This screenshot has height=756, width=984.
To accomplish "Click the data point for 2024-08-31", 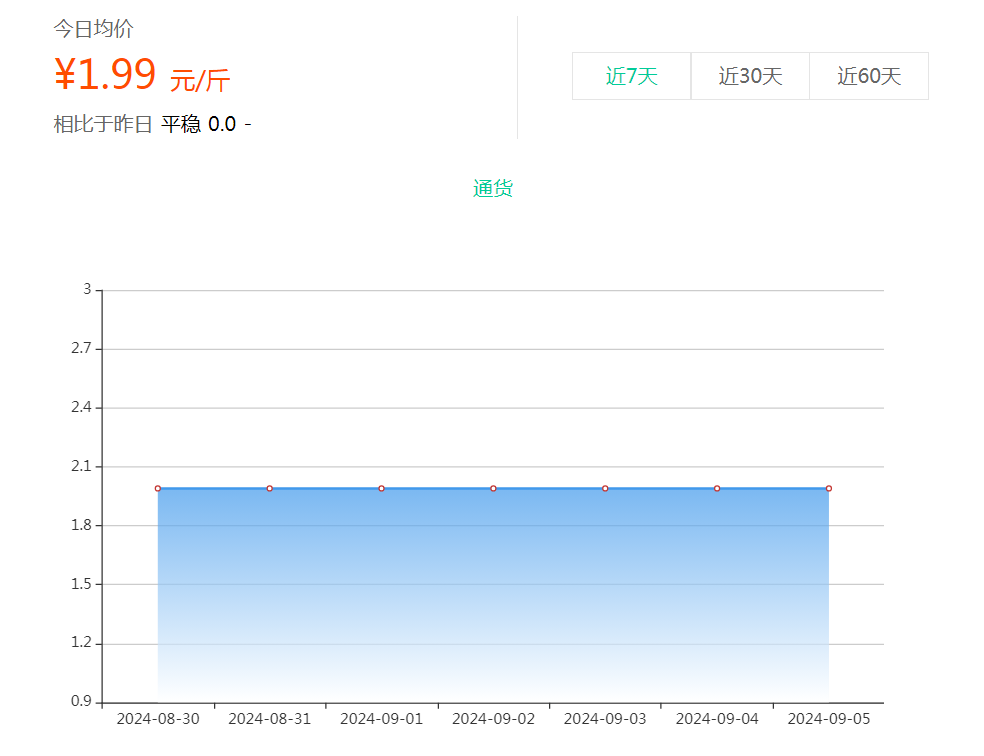I will tap(270, 488).
